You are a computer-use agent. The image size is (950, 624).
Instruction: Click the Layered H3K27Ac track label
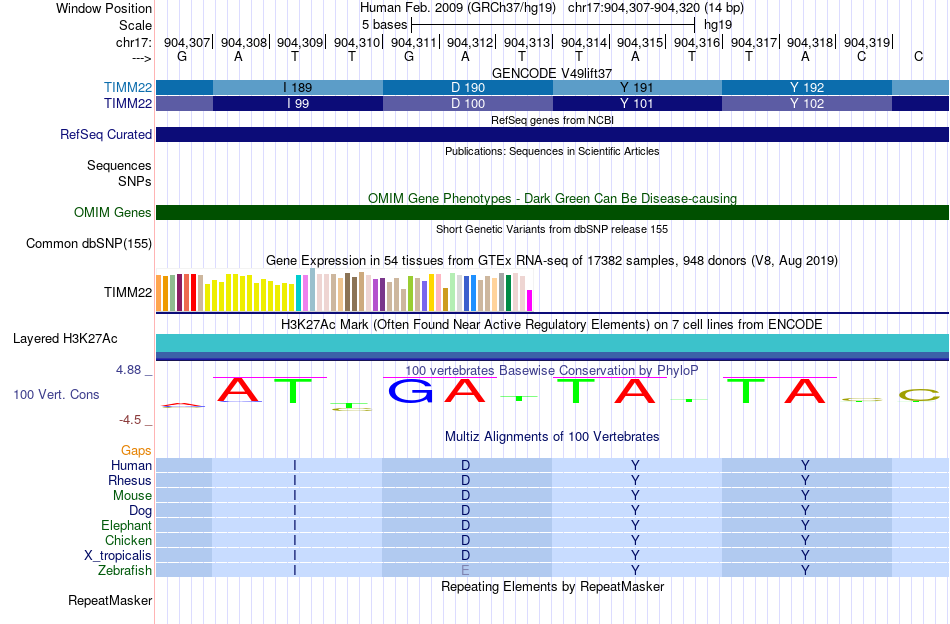click(x=65, y=339)
